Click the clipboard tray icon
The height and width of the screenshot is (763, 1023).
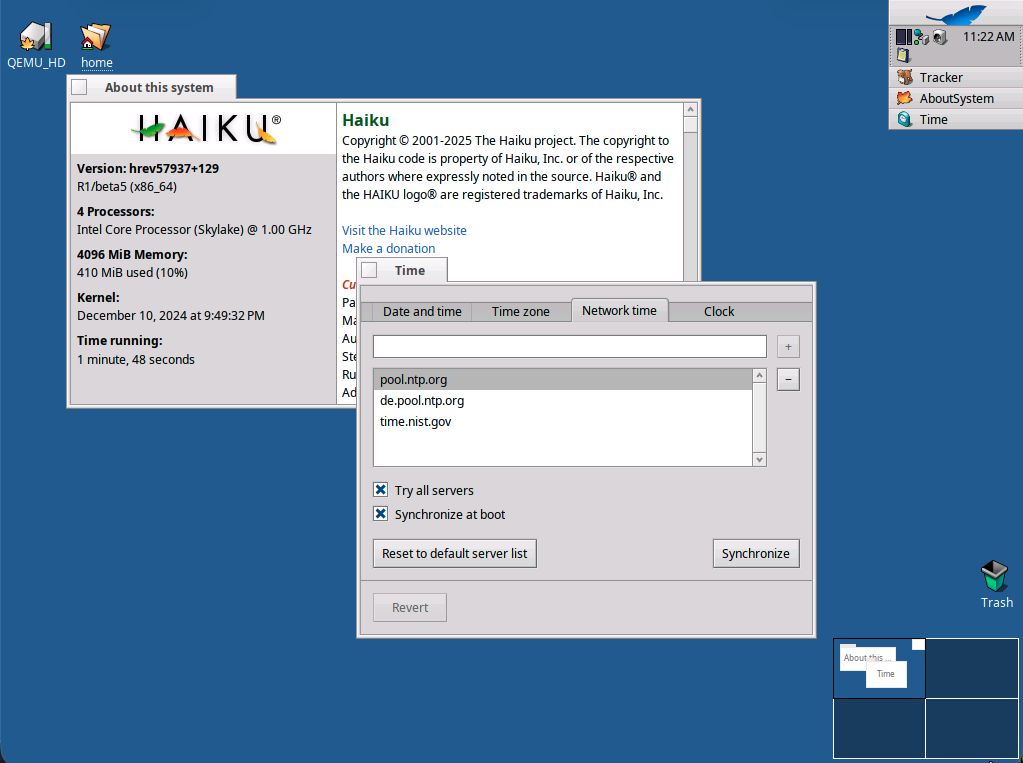pyautogui.click(x=903, y=56)
